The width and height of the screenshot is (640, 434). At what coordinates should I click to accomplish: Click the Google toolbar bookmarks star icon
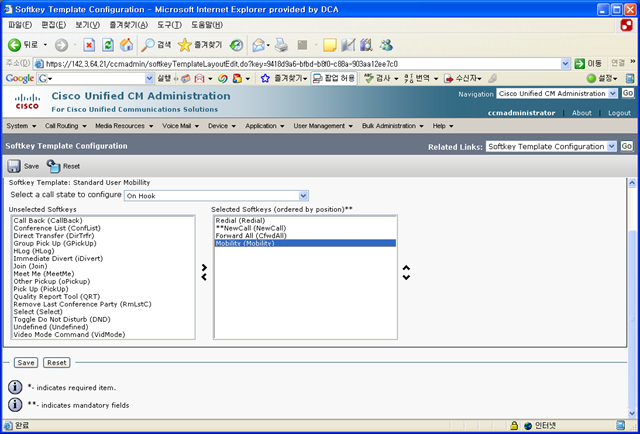(265, 78)
